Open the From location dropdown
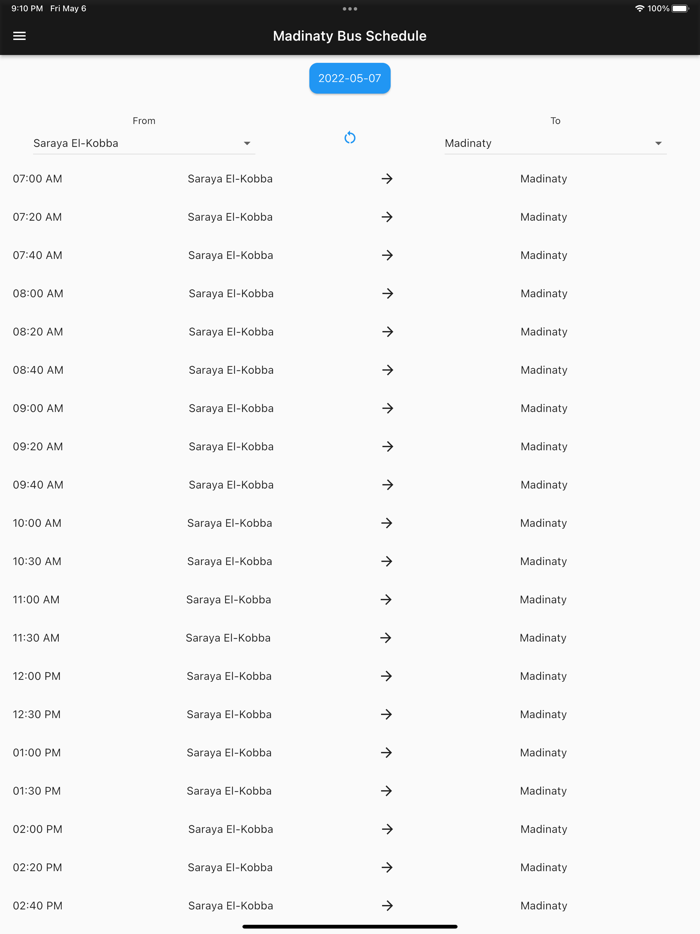 tap(143, 143)
